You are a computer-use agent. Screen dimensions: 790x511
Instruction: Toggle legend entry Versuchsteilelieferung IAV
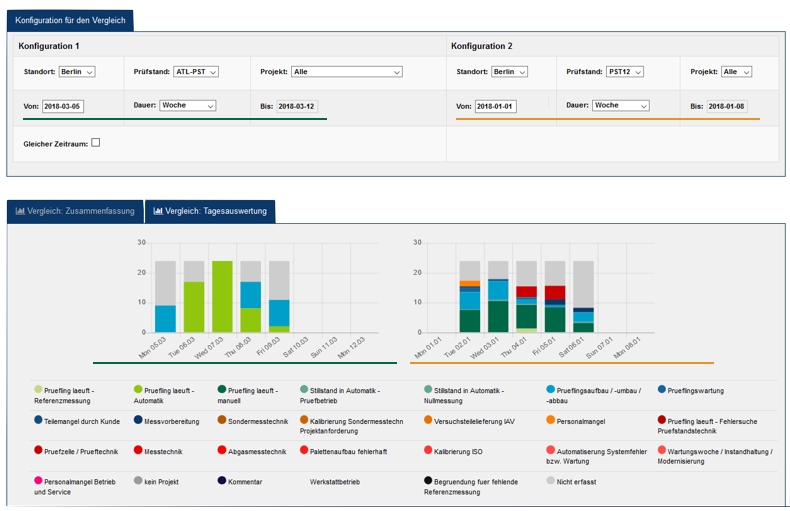[470, 421]
